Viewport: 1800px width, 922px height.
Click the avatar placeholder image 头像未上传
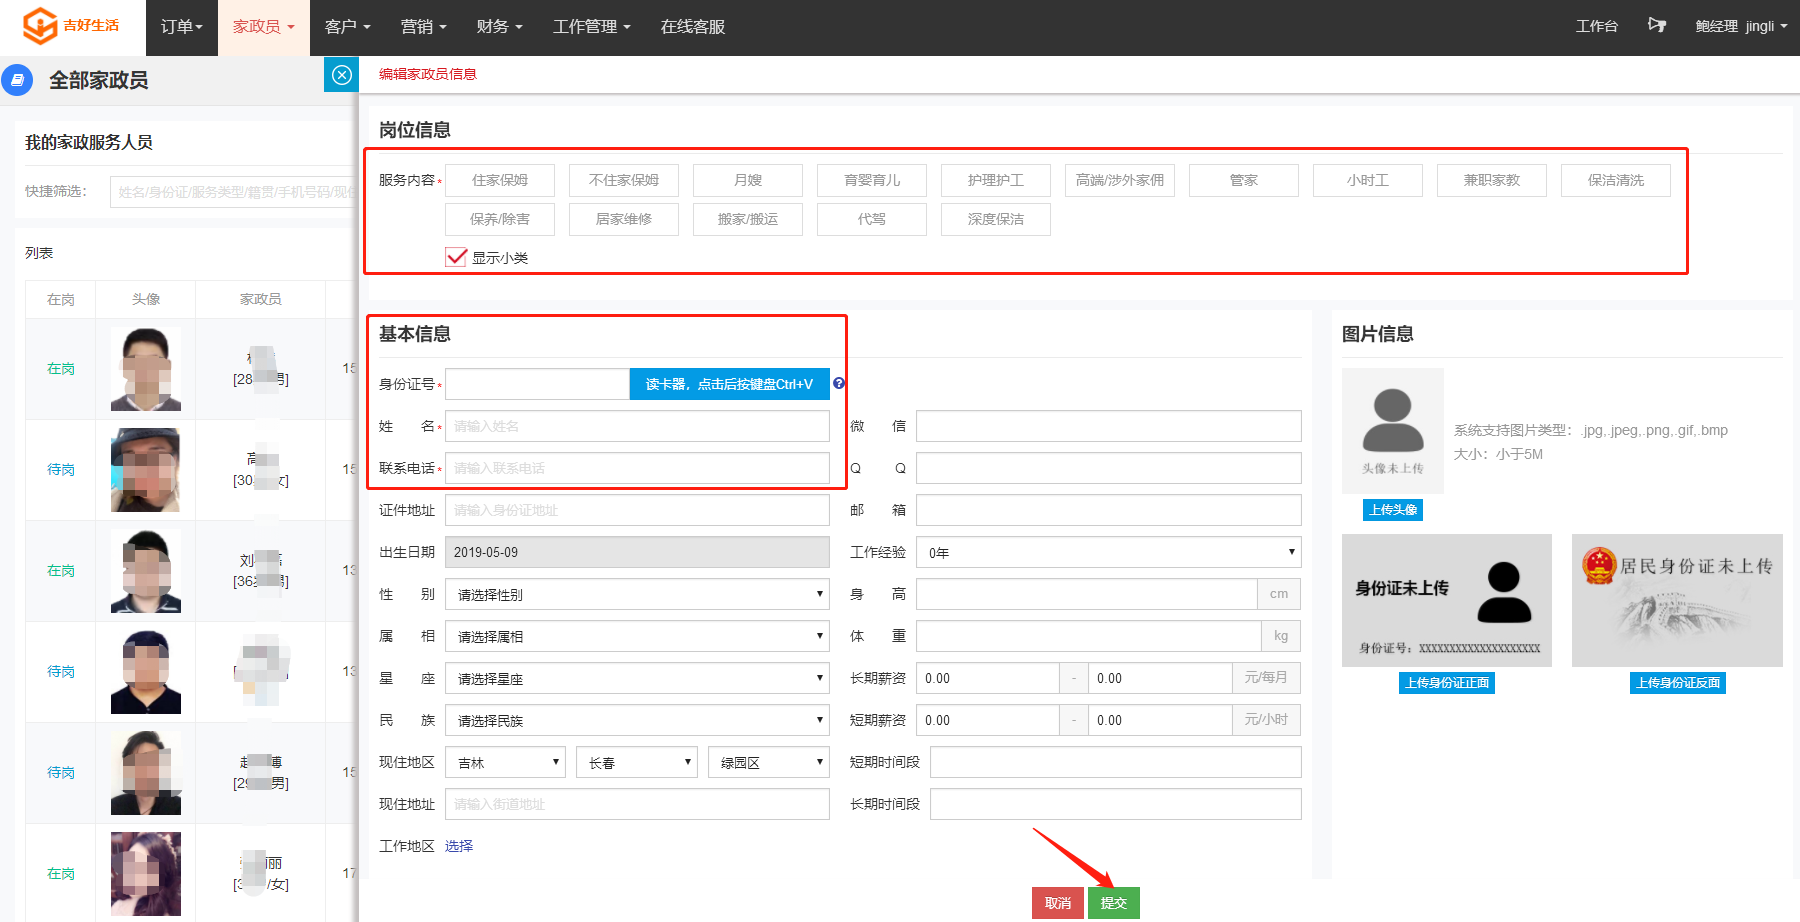(x=1393, y=431)
